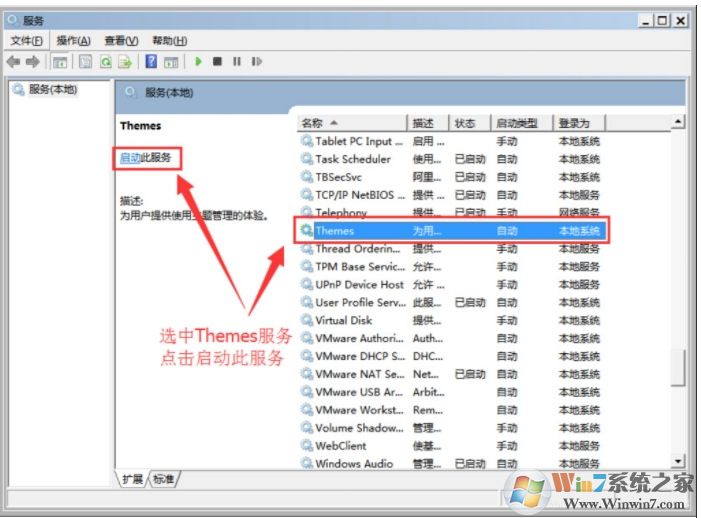Open the 操作(A) menu
Image resolution: width=701 pixels, height=518 pixels.
73,41
